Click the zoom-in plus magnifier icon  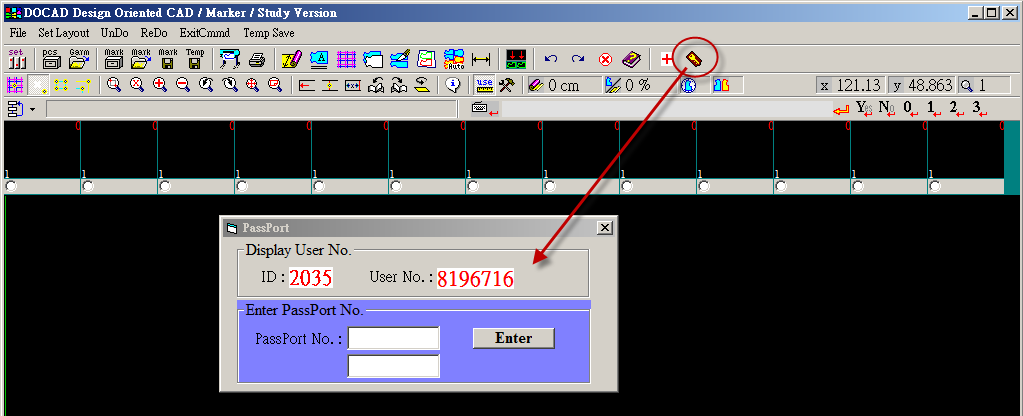tap(160, 85)
